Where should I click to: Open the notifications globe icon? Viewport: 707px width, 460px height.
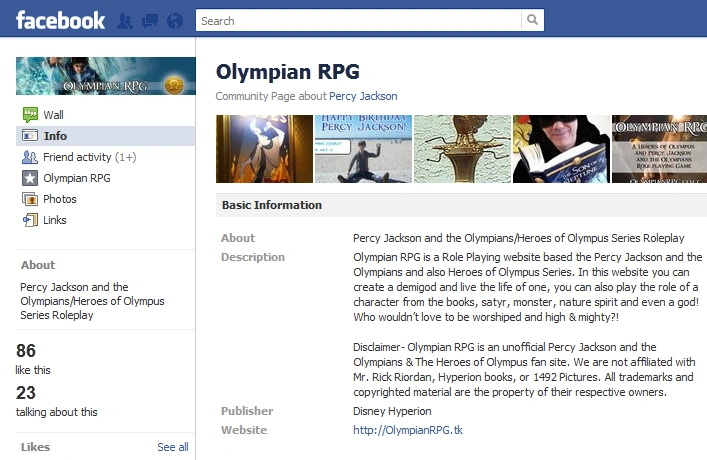click(175, 21)
